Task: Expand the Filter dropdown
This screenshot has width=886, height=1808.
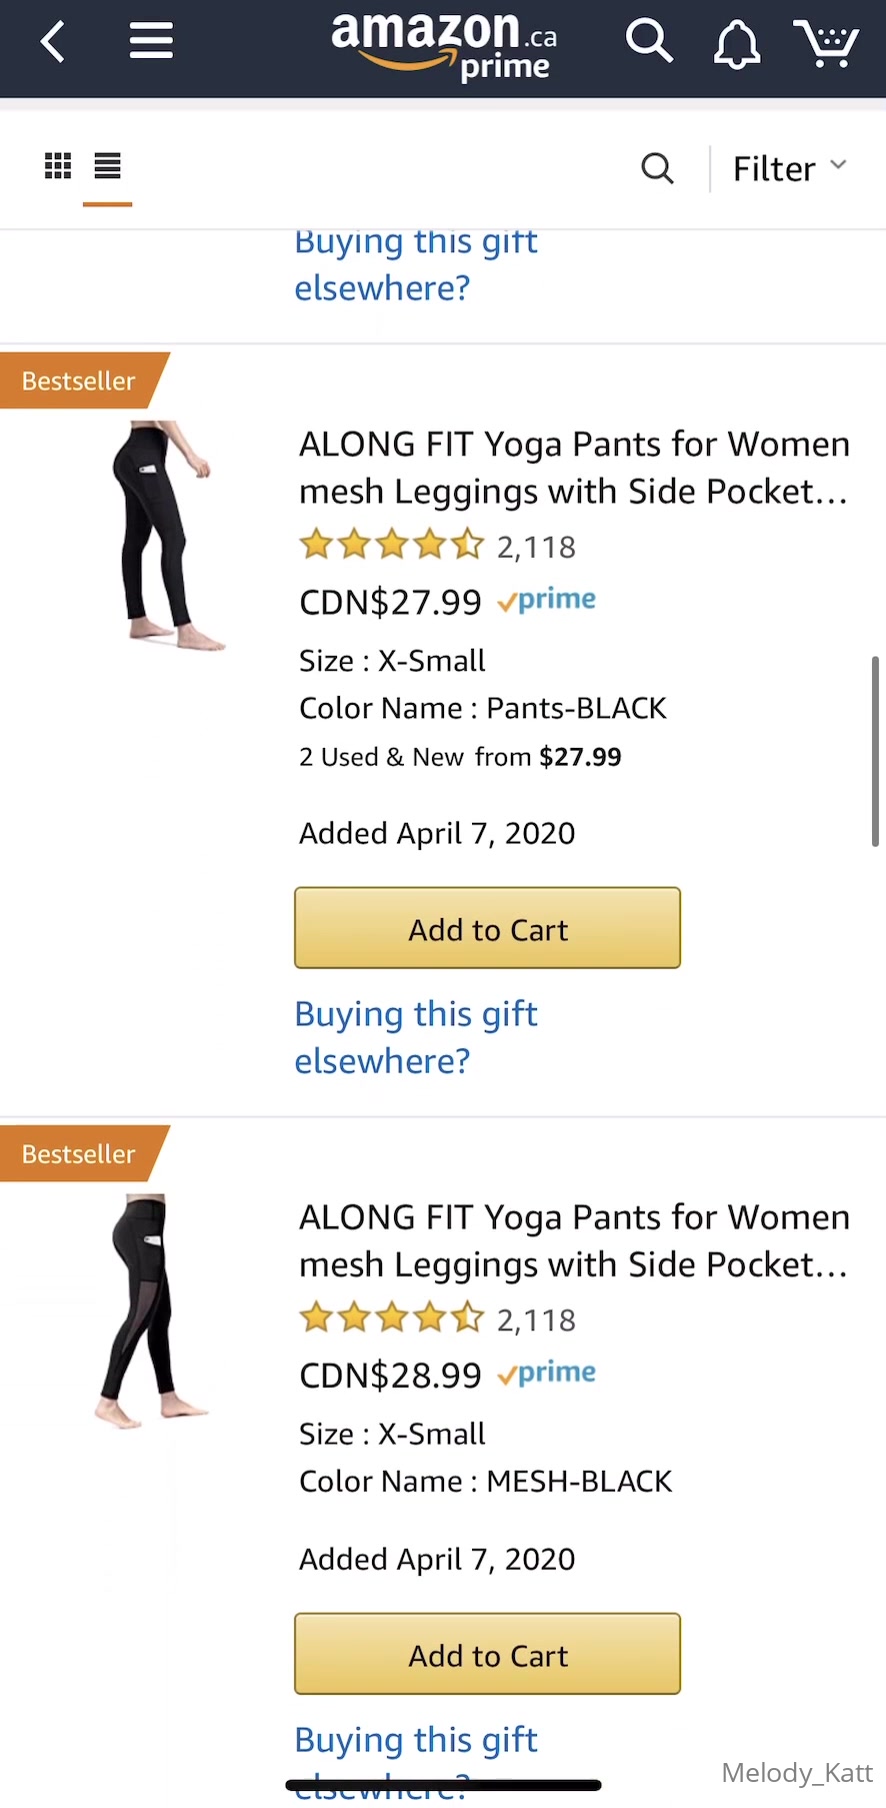Action: 789,168
